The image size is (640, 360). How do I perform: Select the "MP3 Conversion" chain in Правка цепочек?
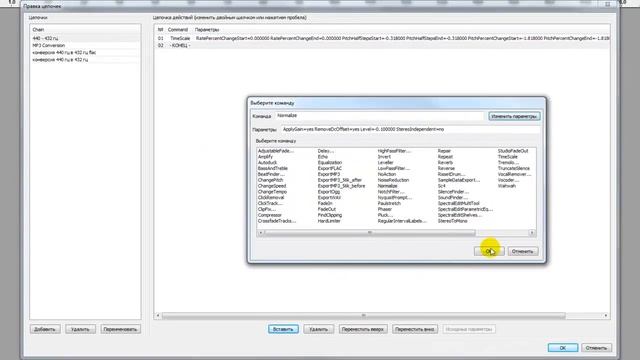(x=85, y=45)
